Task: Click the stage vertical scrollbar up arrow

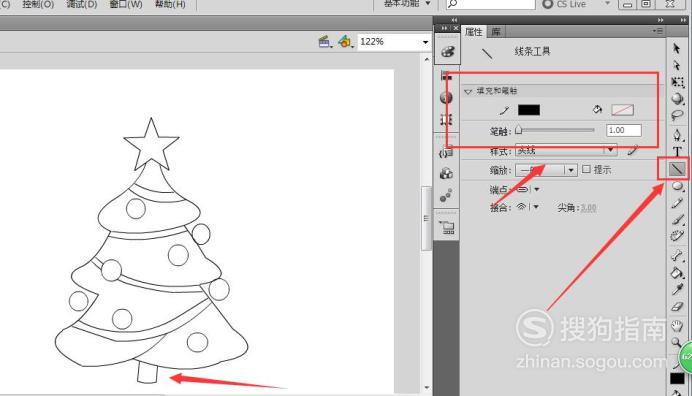Action: point(426,60)
